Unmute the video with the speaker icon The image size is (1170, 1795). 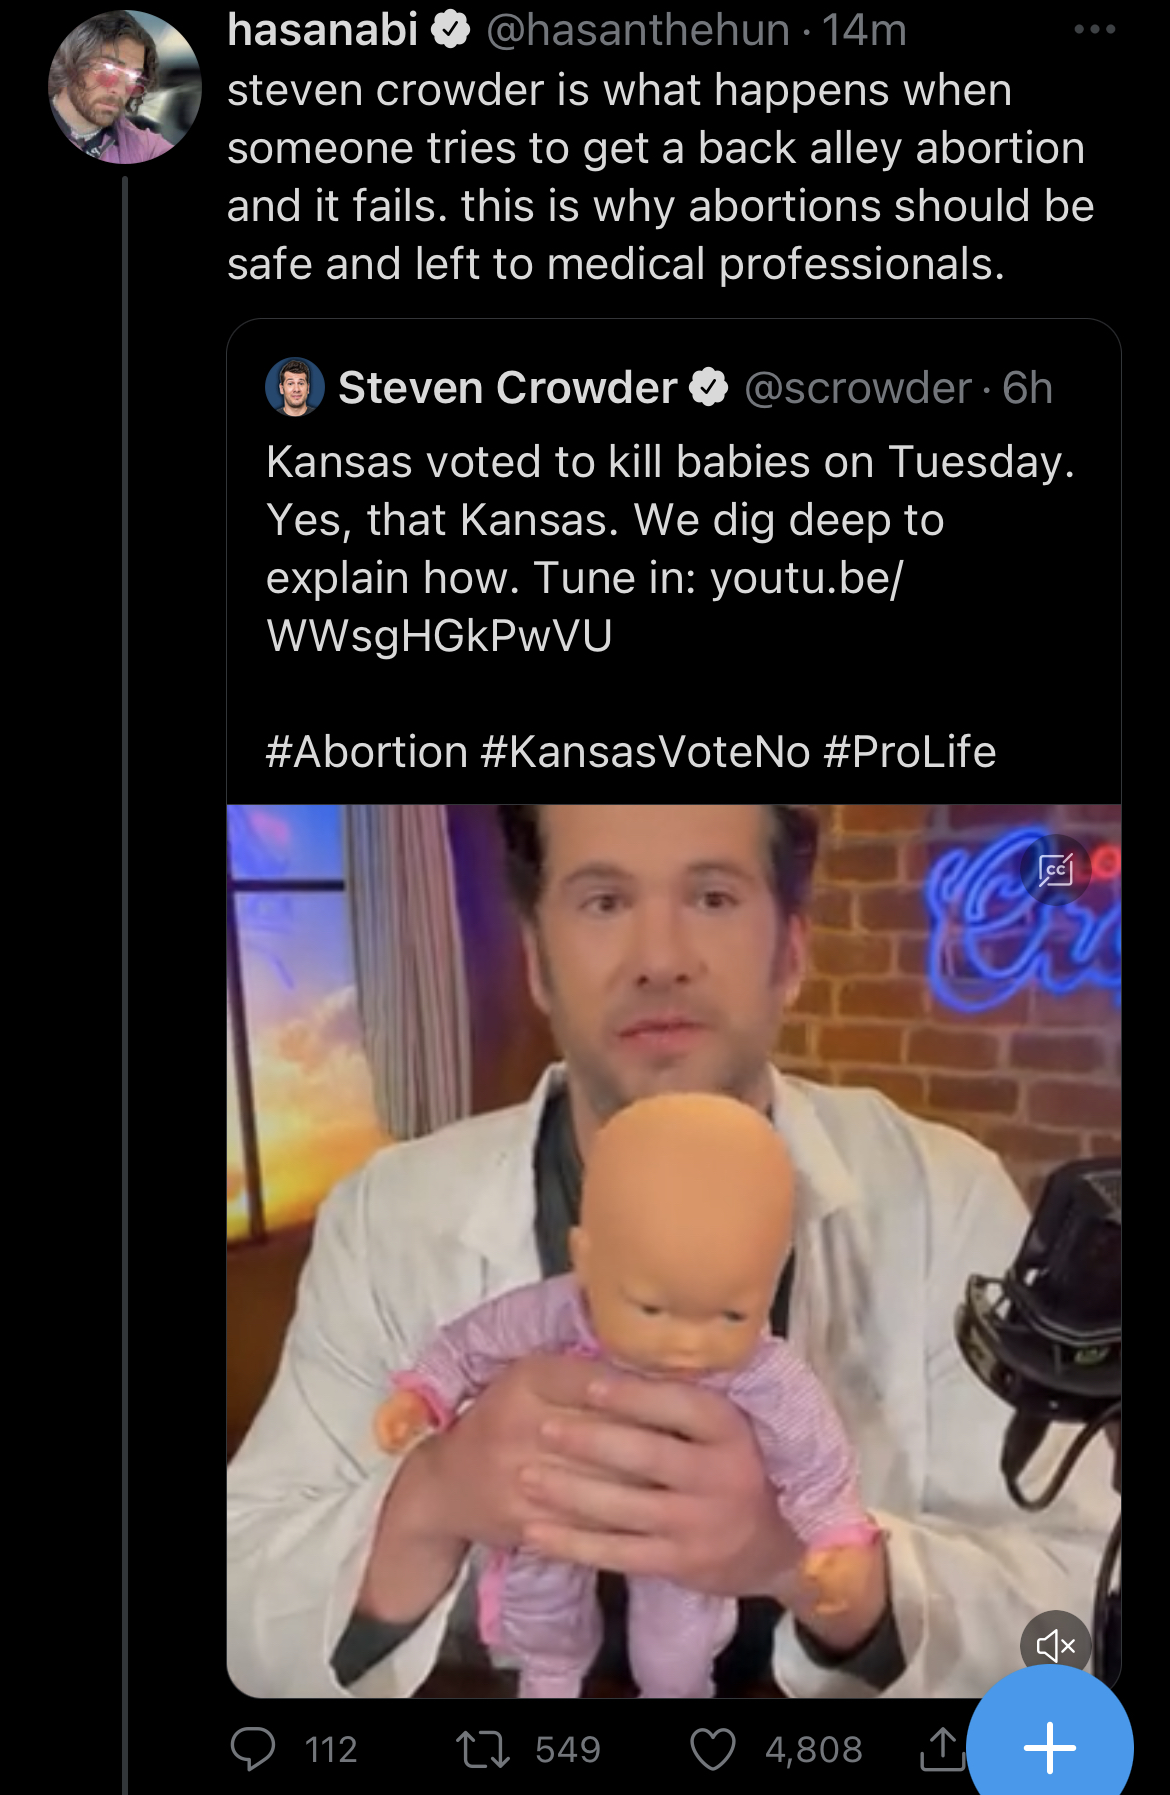[x=1055, y=1645]
